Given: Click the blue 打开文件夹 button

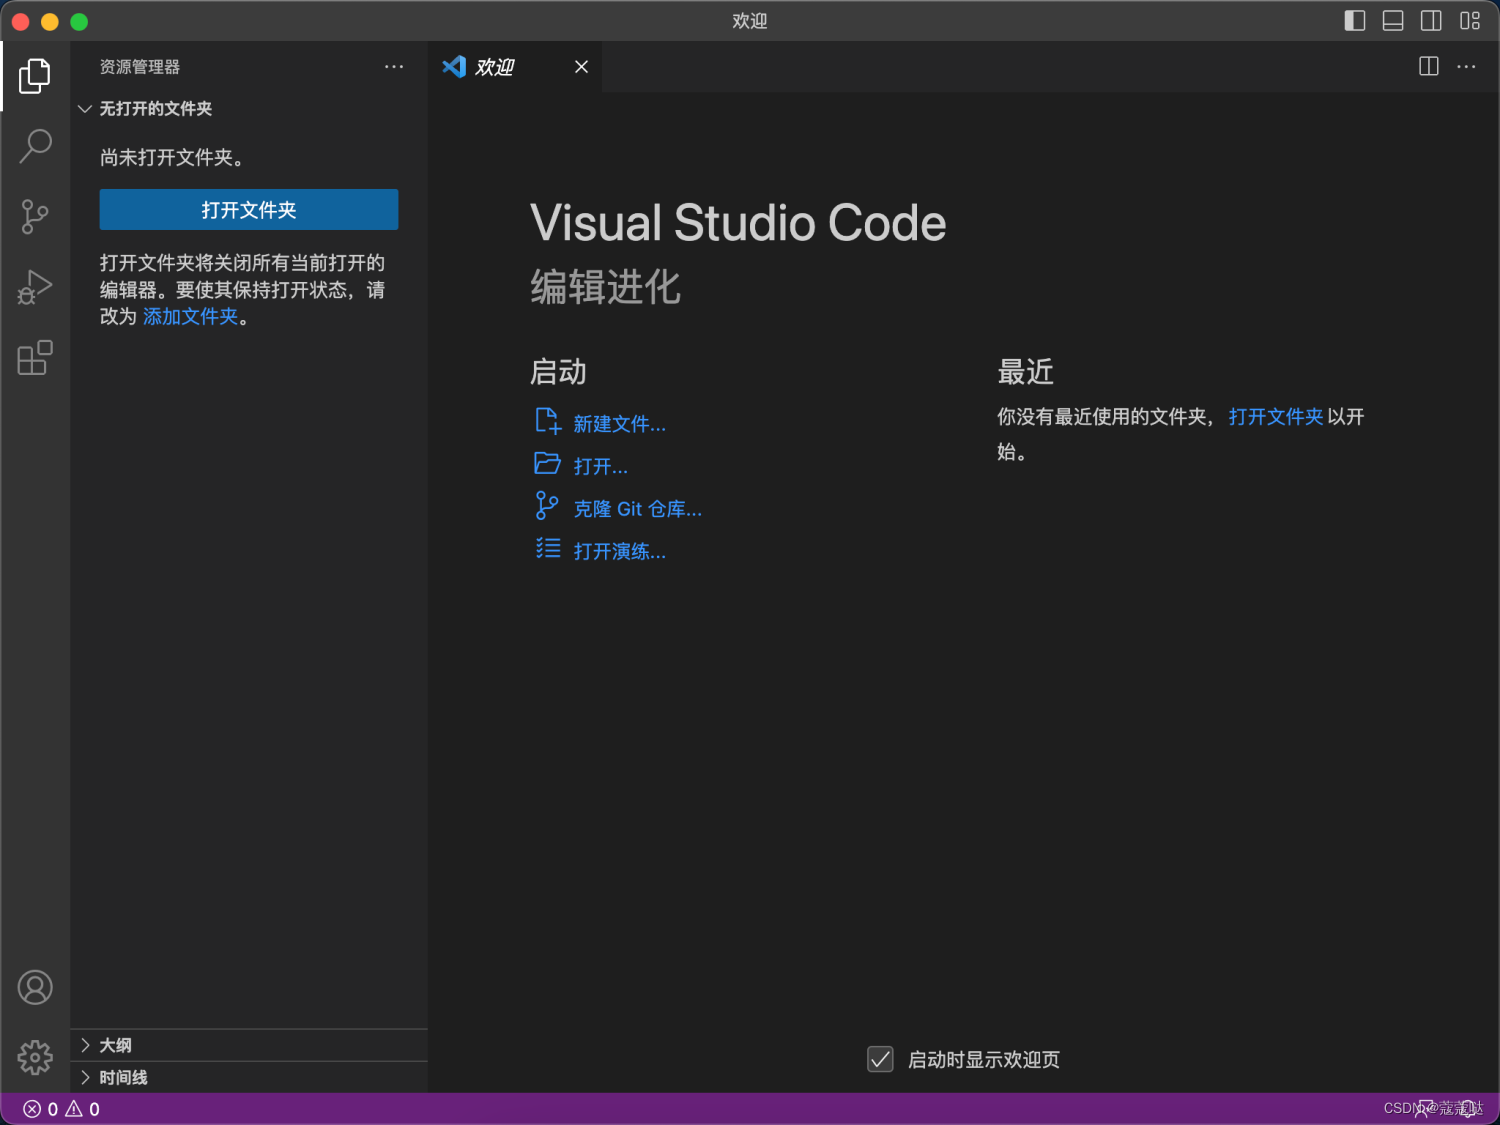Looking at the screenshot, I should 249,210.
